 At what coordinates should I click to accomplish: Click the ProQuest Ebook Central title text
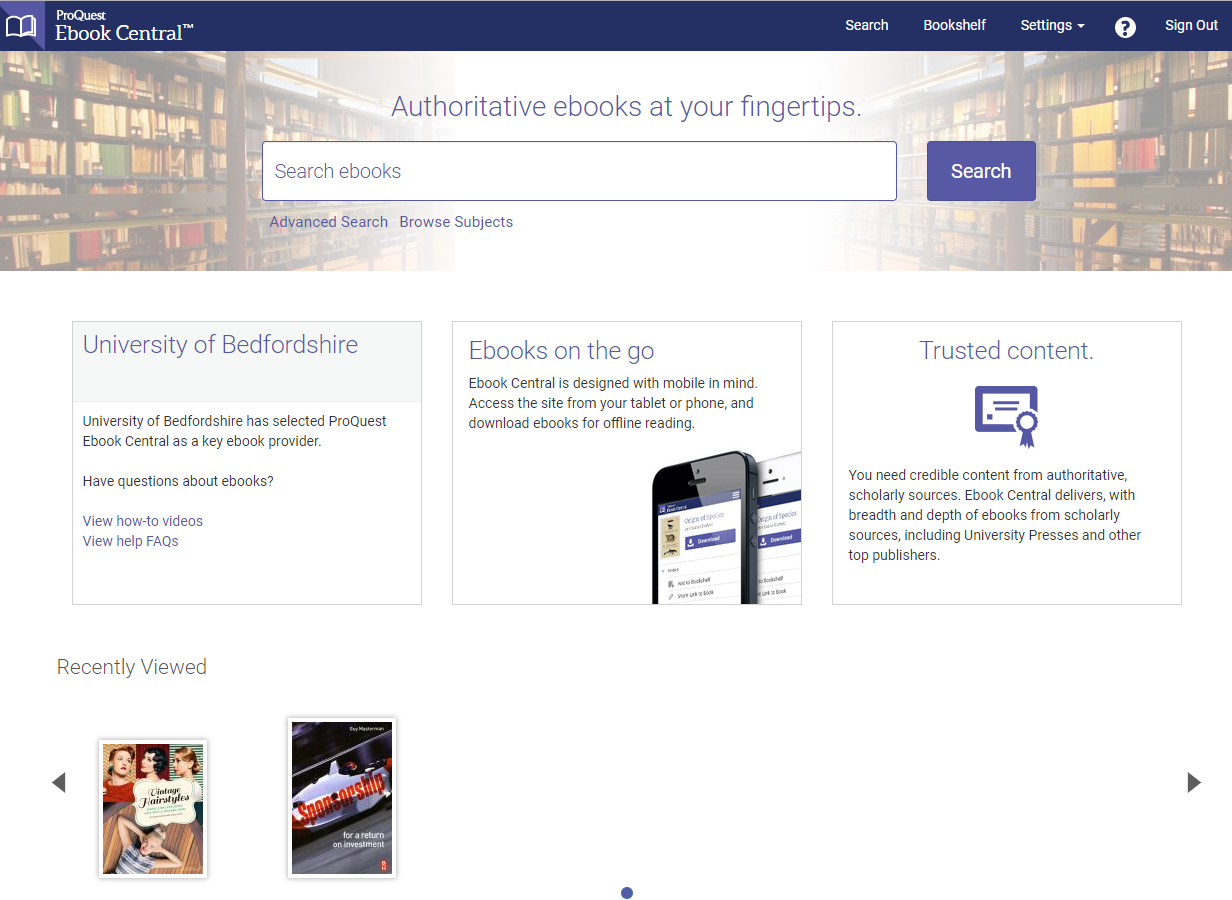point(124,27)
